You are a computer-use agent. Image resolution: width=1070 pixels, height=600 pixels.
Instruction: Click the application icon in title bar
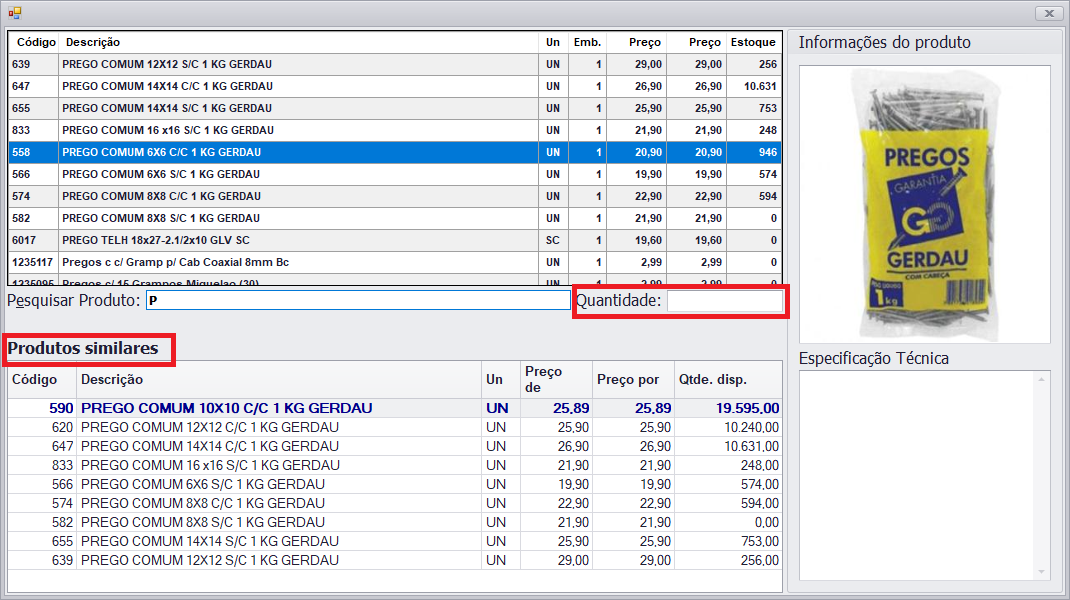tap(14, 12)
